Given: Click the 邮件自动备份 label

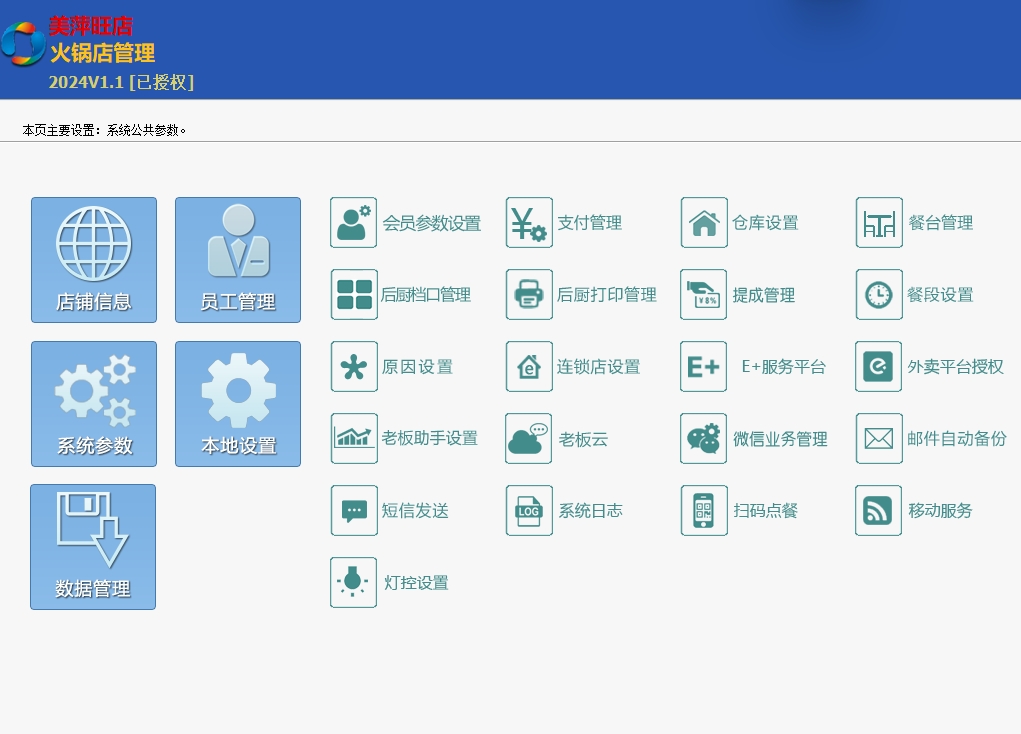Looking at the screenshot, I should (x=957, y=439).
